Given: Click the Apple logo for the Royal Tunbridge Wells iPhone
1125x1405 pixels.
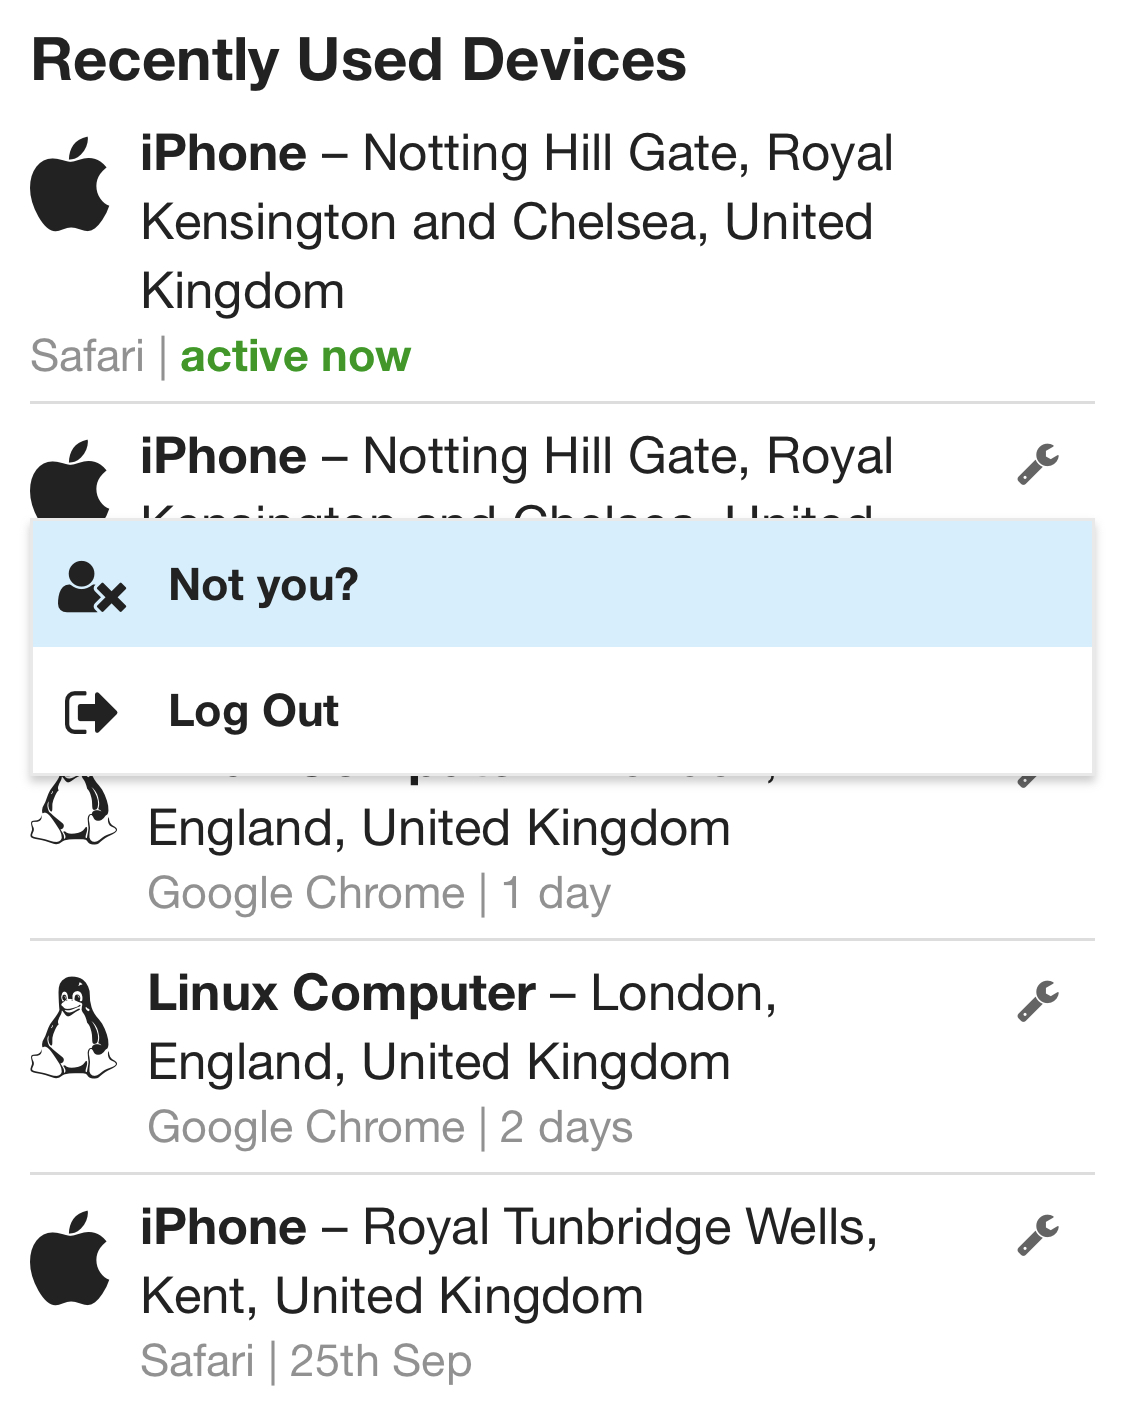Looking at the screenshot, I should pos(70,1259).
